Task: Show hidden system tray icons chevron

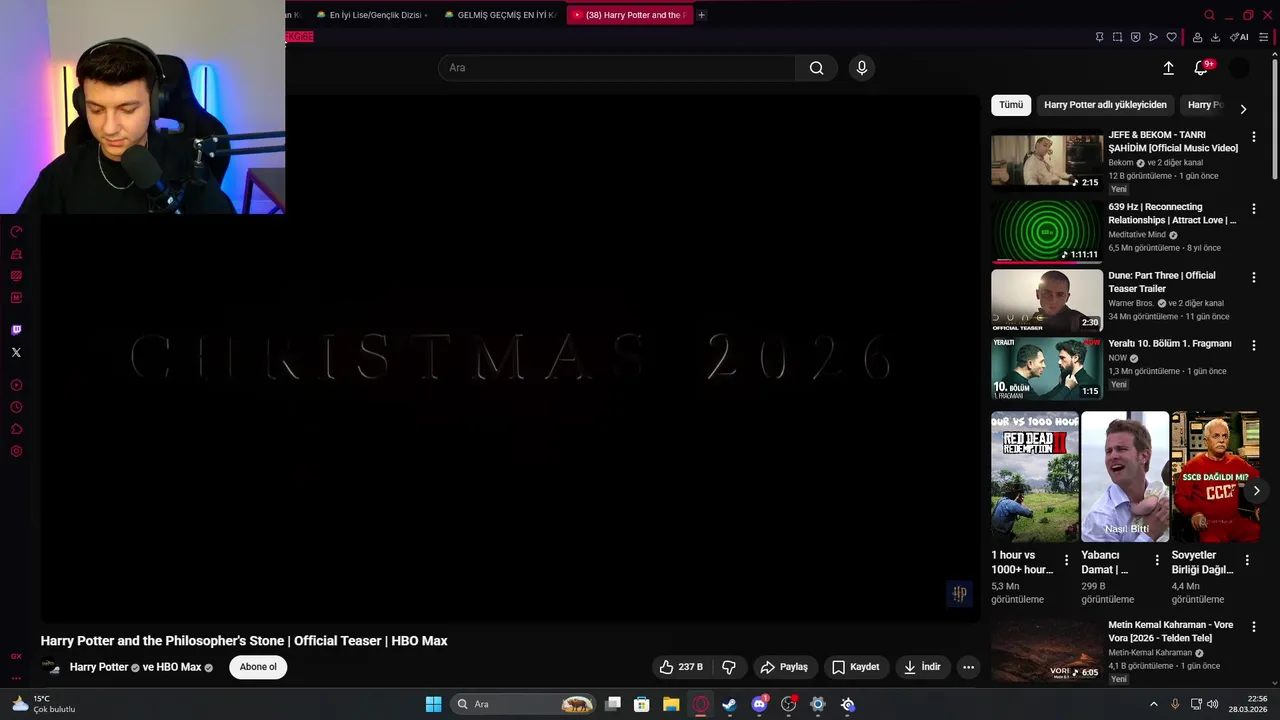Action: tap(1153, 704)
